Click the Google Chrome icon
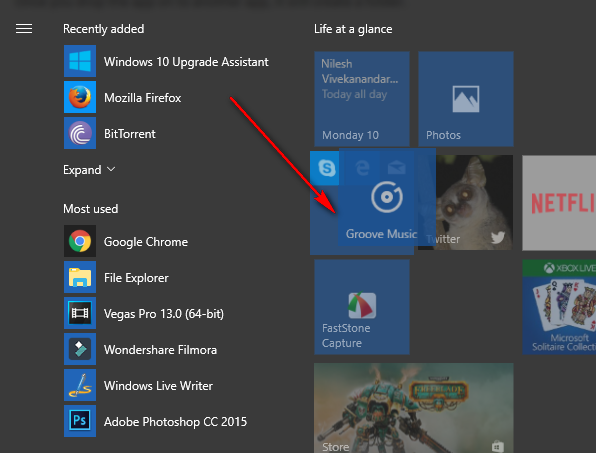Image resolution: width=596 pixels, height=453 pixels. pyautogui.click(x=80, y=241)
